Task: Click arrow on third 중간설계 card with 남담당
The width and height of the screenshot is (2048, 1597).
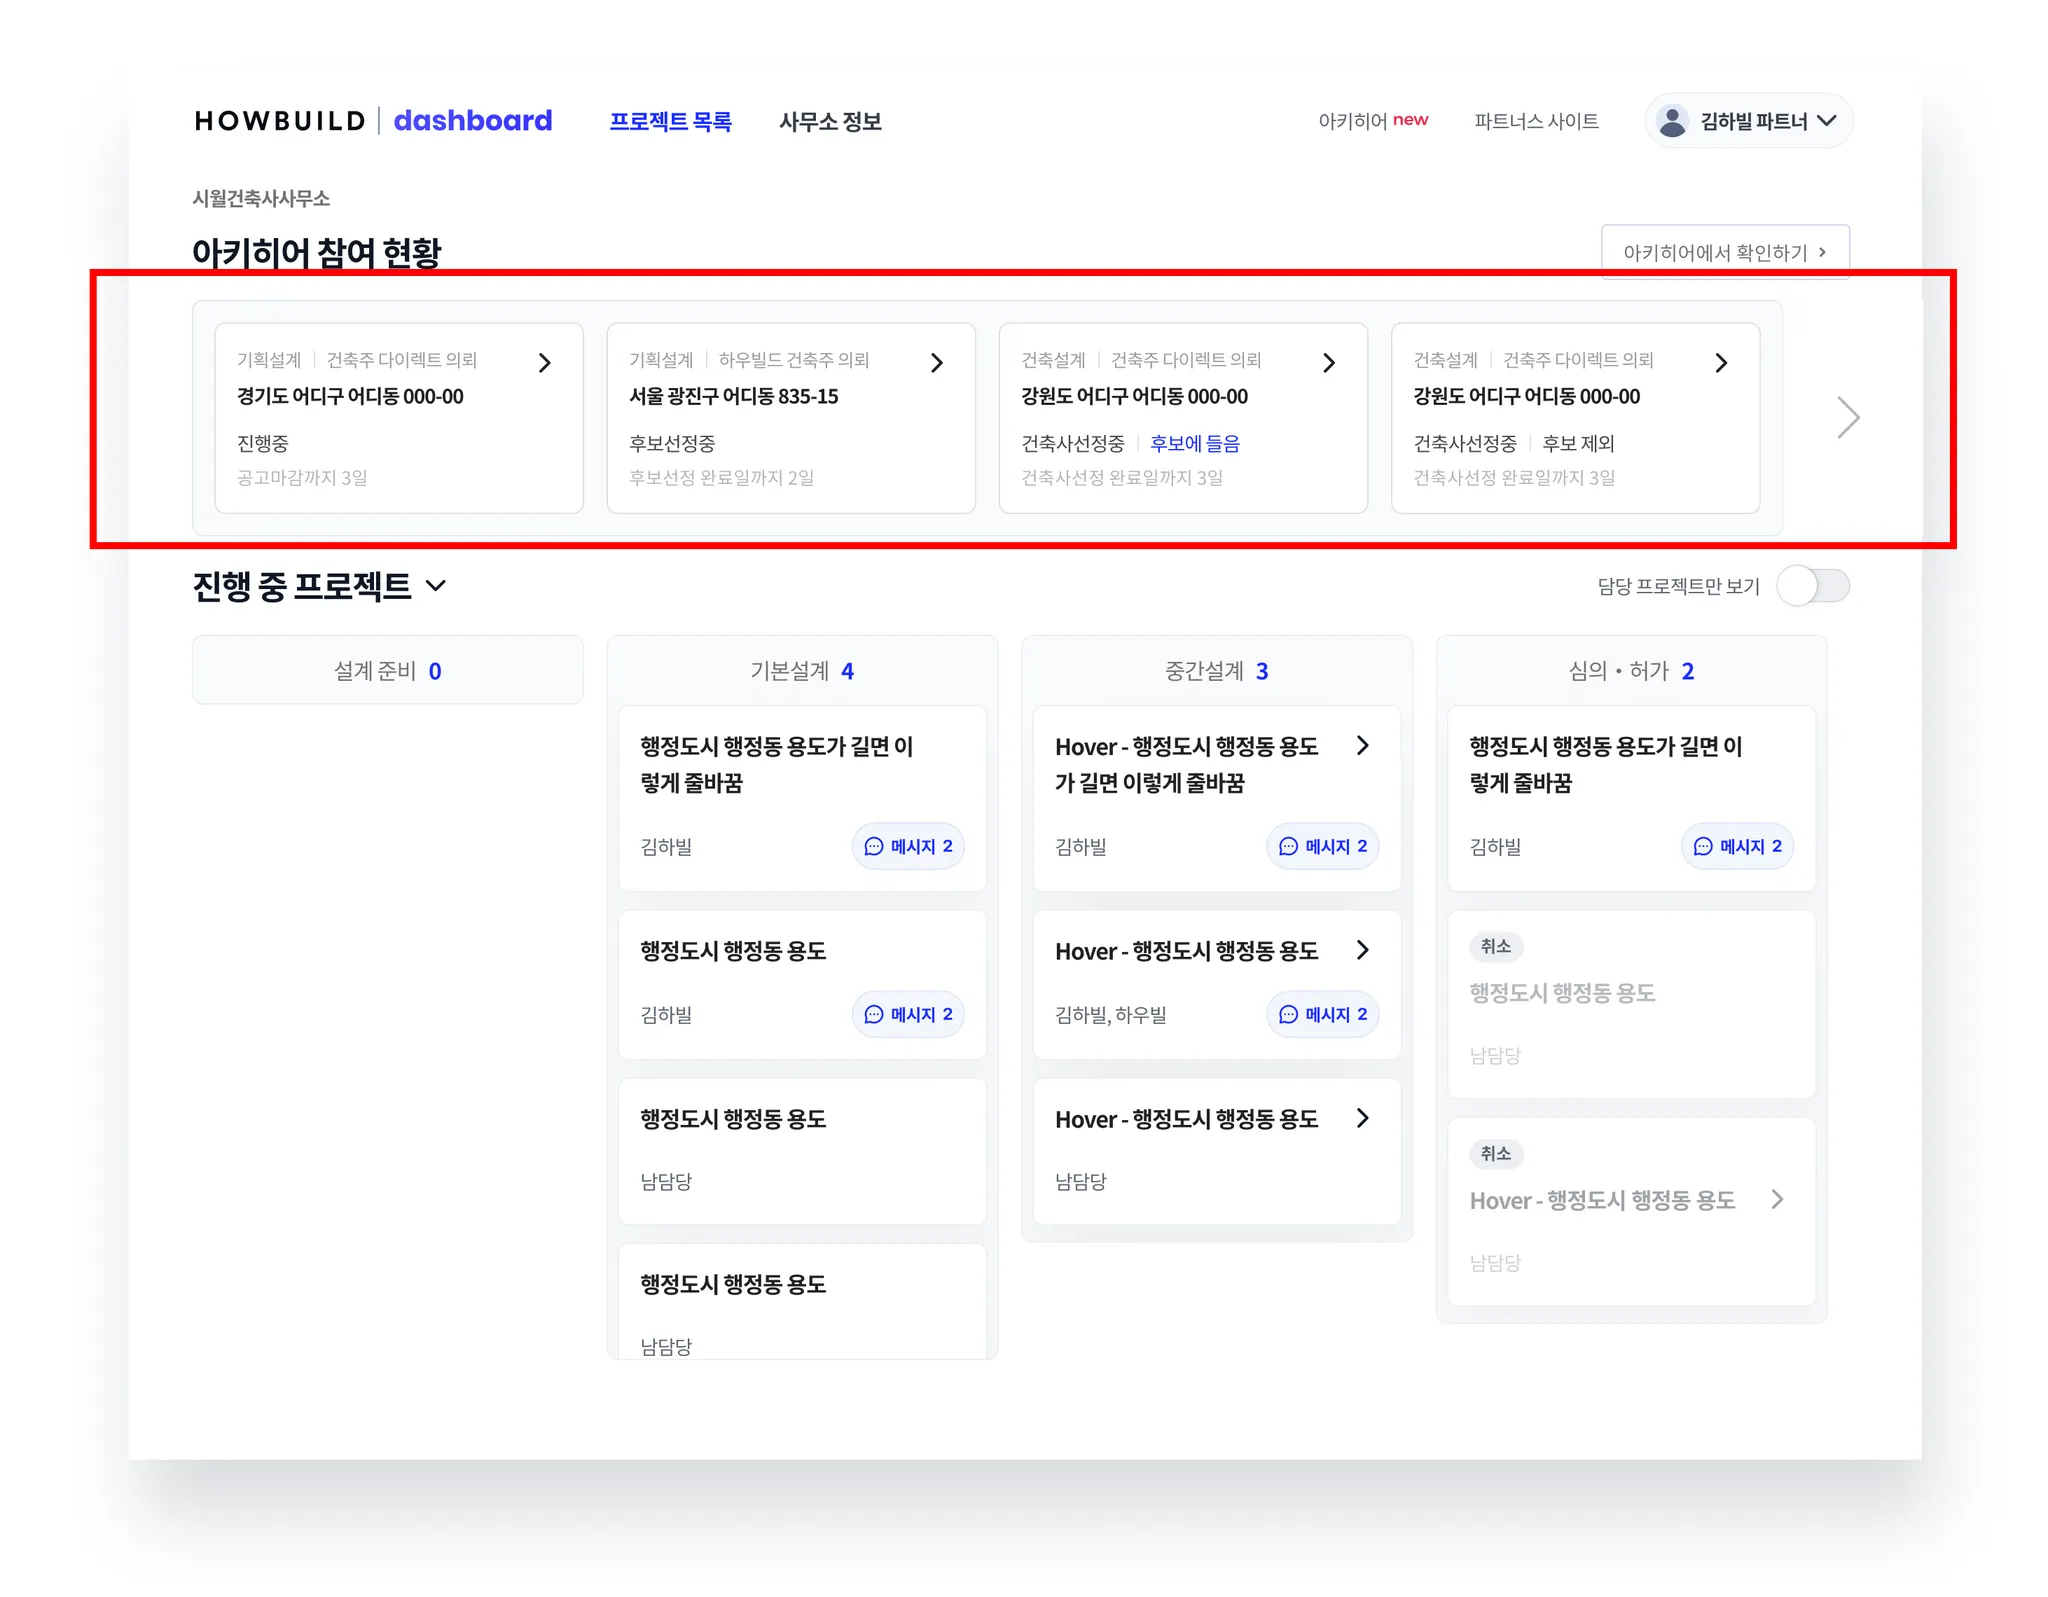Action: 1362,1118
